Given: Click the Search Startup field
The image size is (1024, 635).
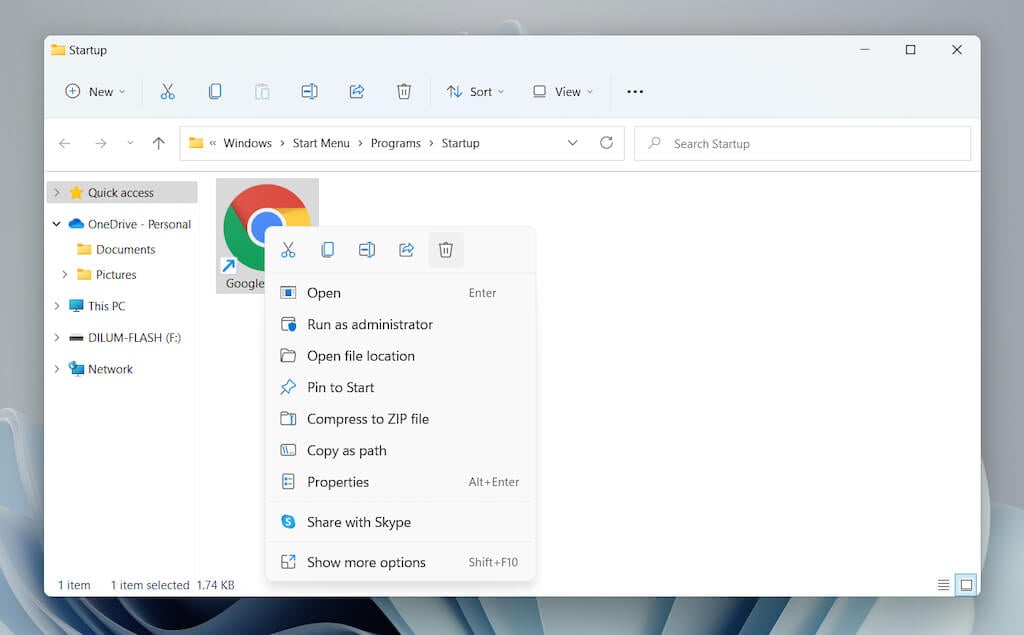Looking at the screenshot, I should tap(802, 143).
